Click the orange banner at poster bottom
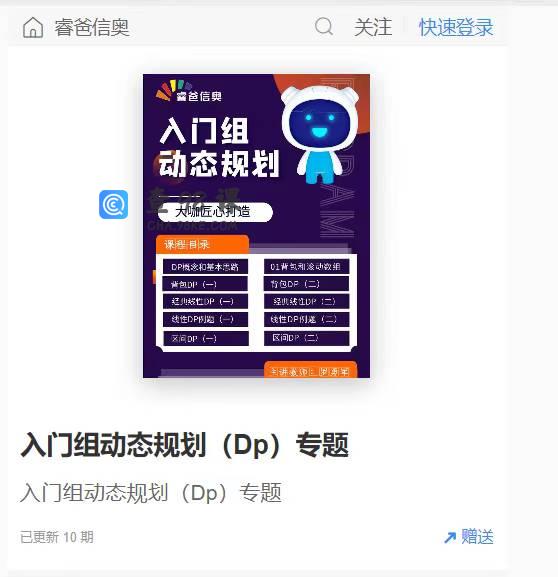This screenshot has width=558, height=577. coord(311,370)
